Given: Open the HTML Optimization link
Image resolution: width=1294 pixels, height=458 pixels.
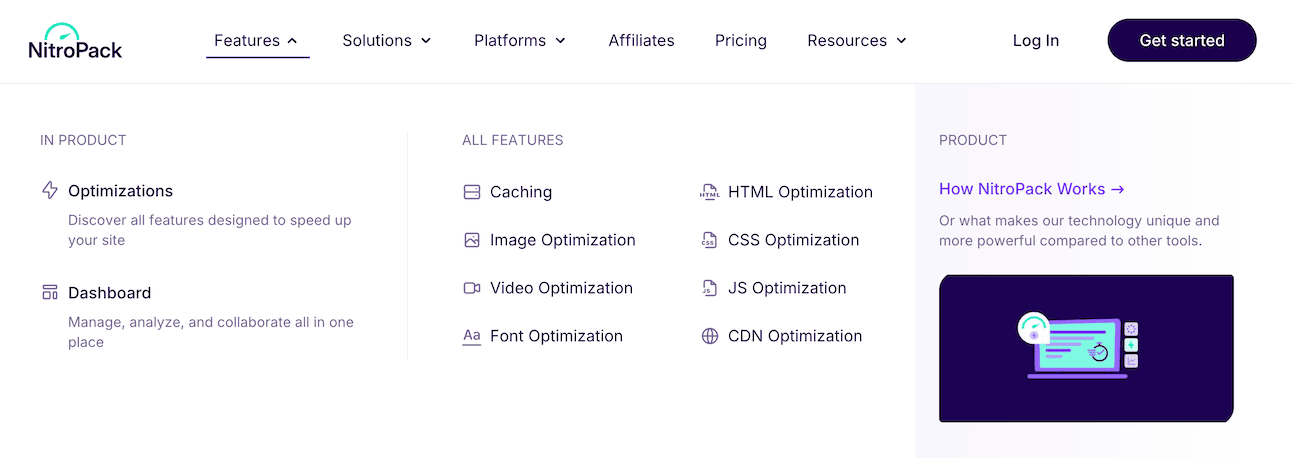Looking at the screenshot, I should pyautogui.click(x=800, y=192).
